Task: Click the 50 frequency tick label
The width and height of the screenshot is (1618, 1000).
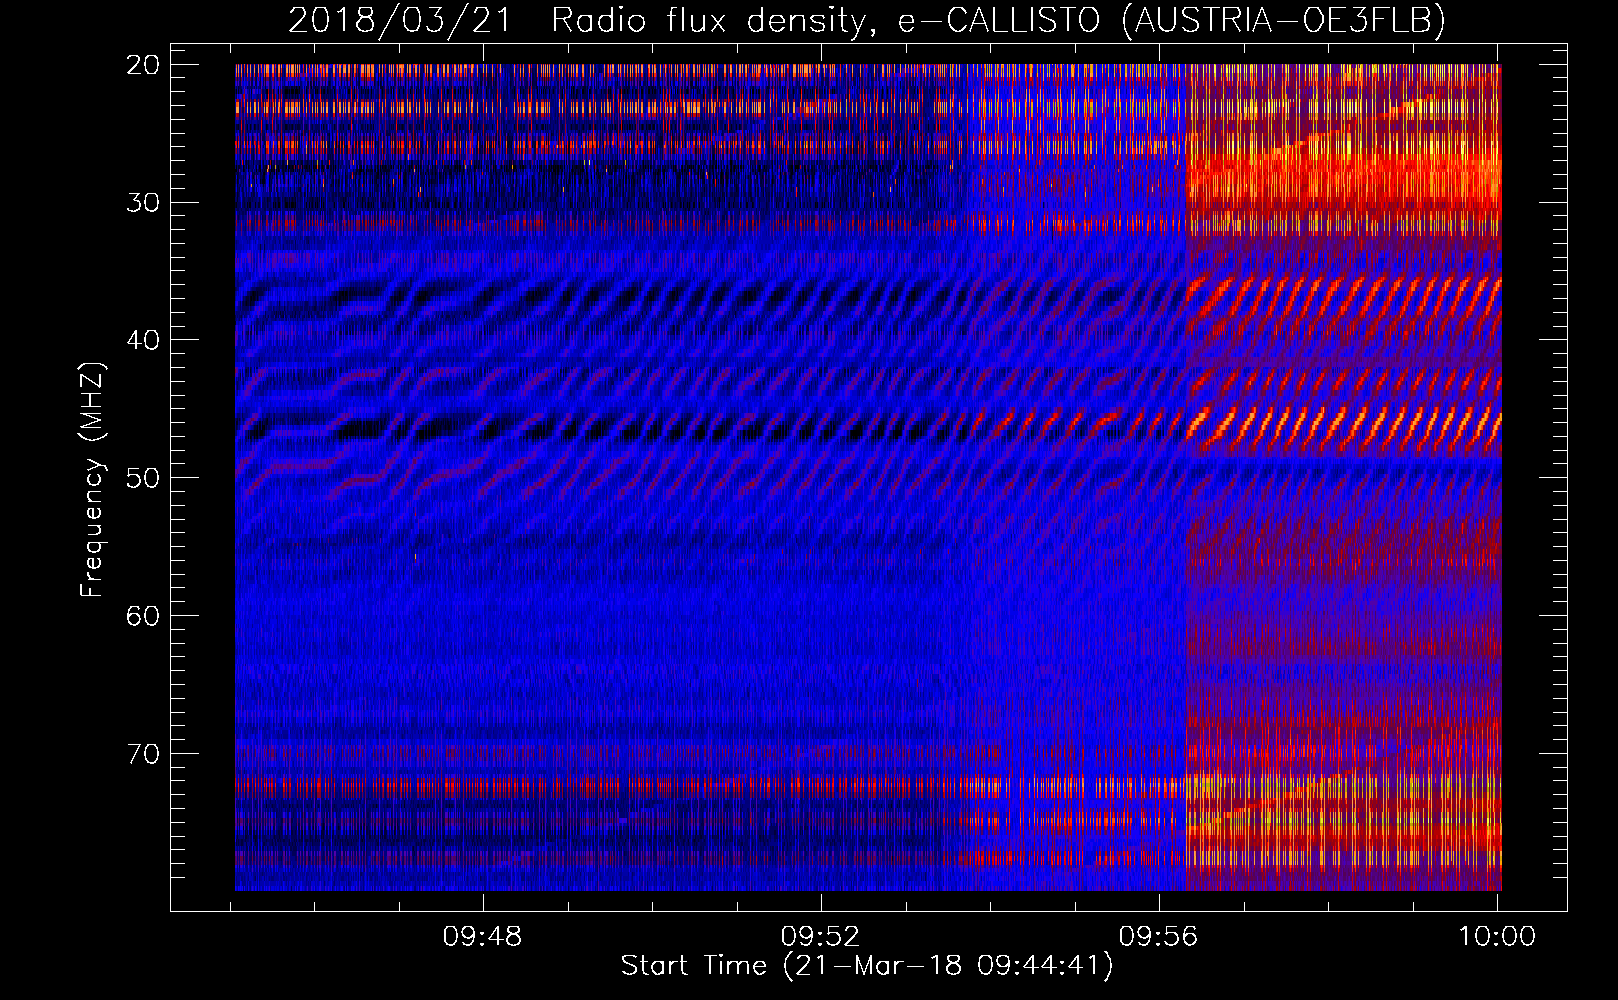Action: 143,477
